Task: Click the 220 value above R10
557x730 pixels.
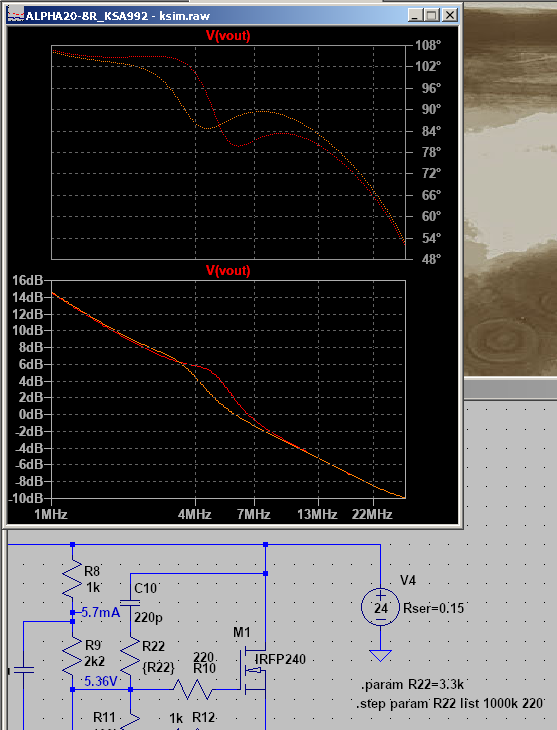Action: 203,657
